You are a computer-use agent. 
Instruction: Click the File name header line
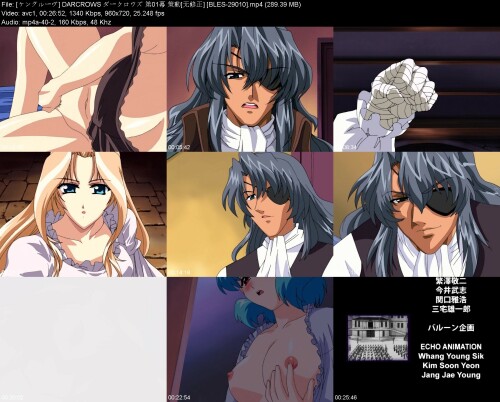click(x=151, y=4)
